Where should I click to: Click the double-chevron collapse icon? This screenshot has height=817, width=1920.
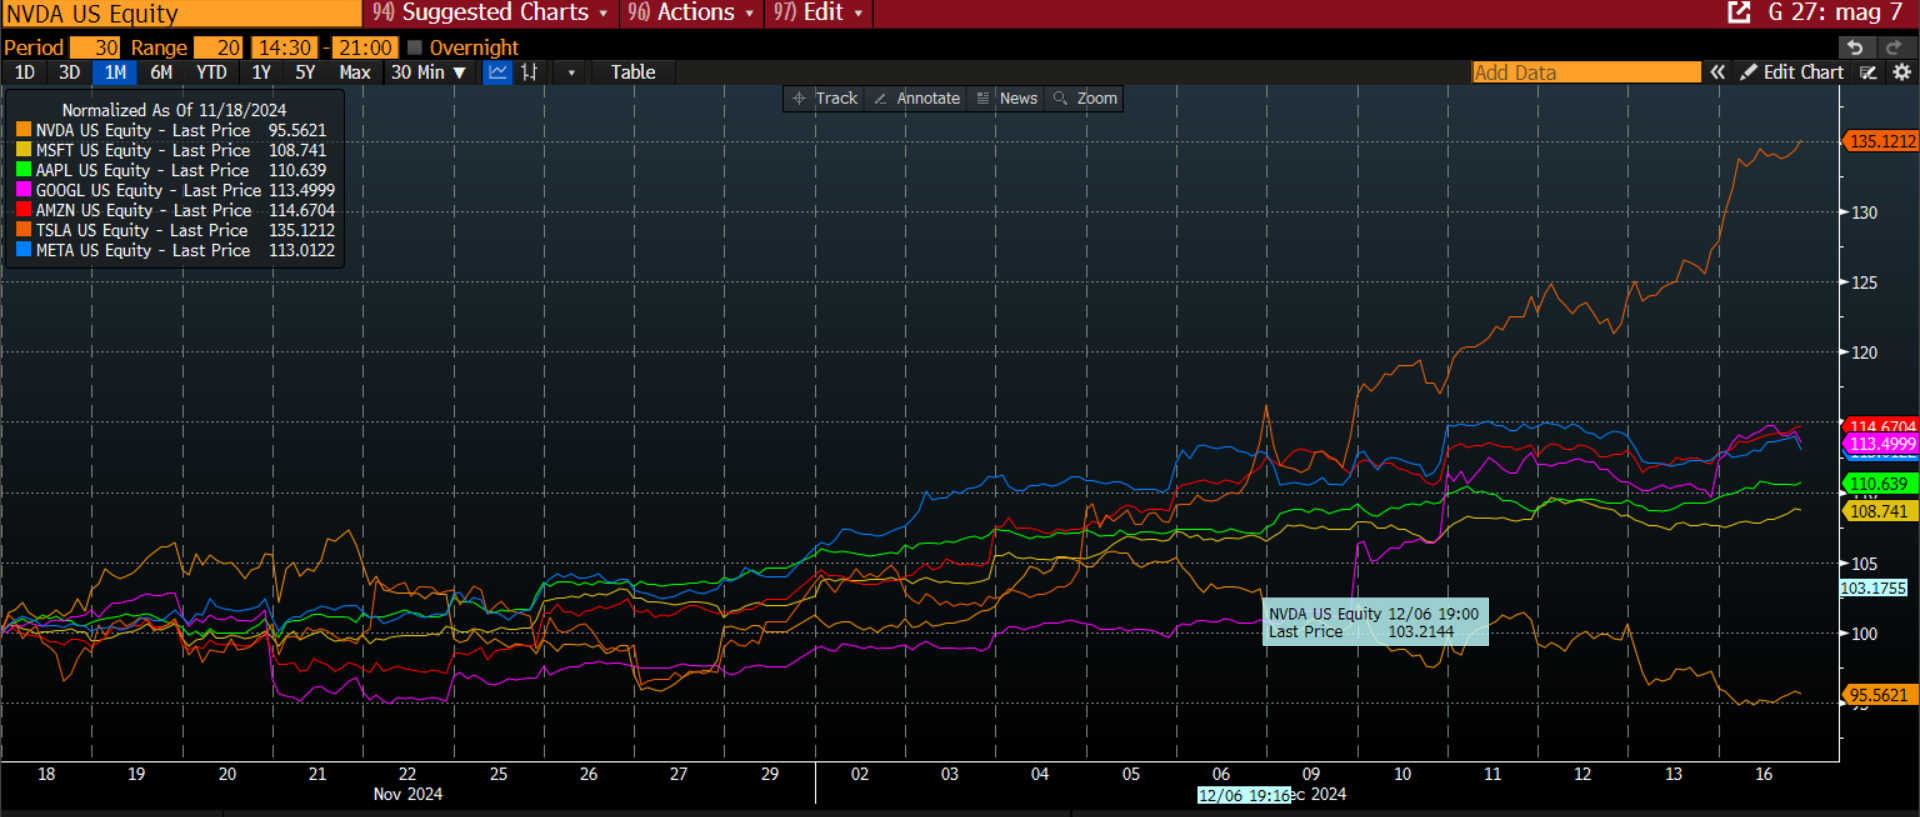click(1717, 72)
